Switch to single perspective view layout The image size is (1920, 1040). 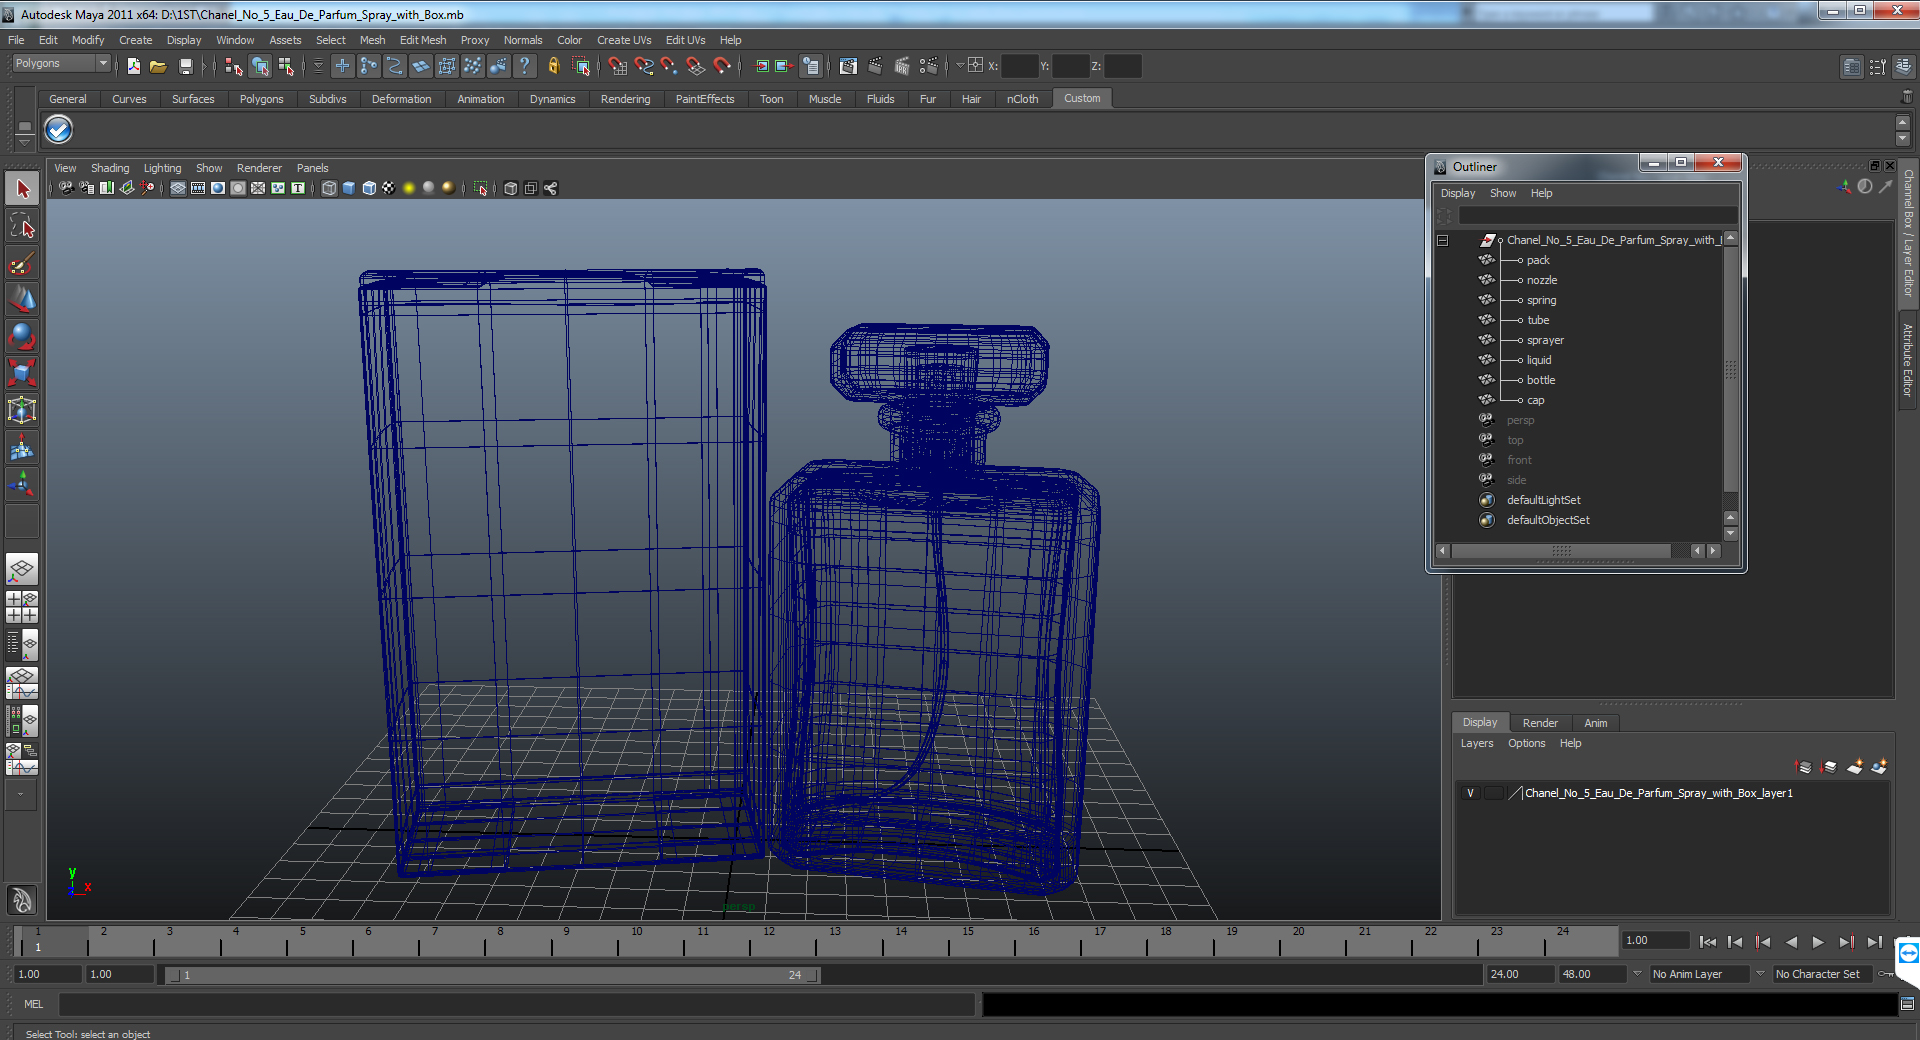click(x=22, y=569)
